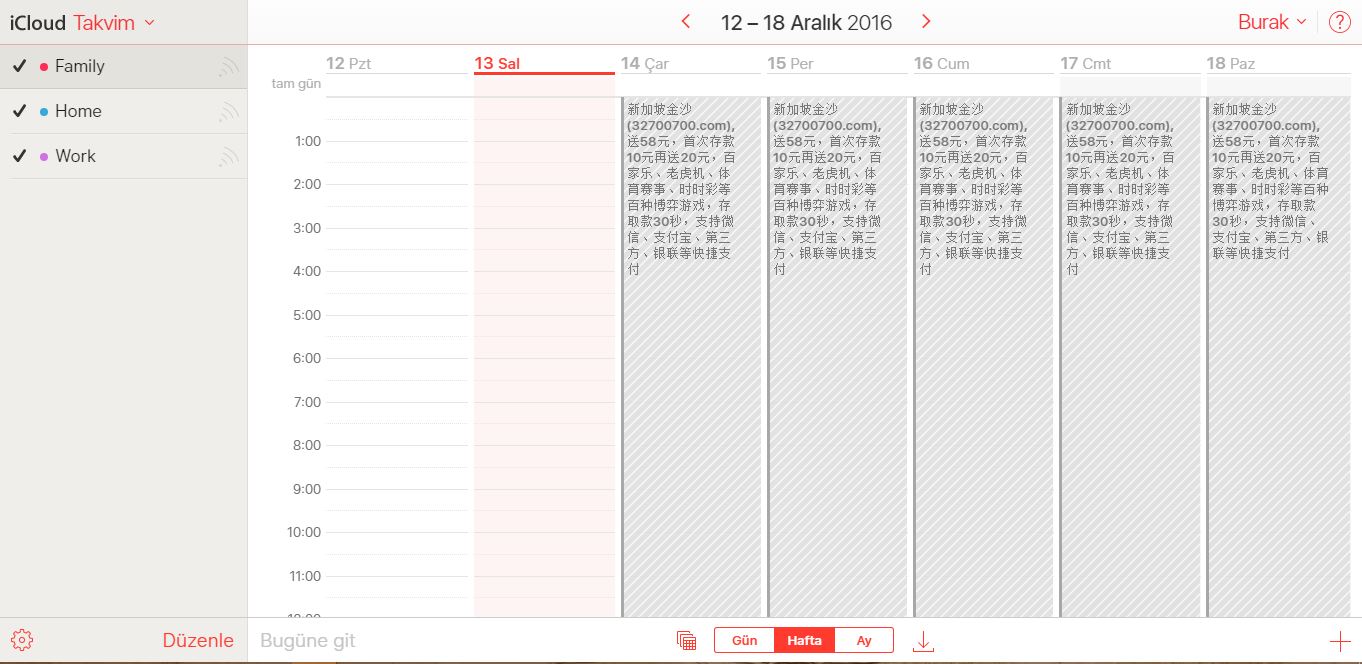Screen dimensions: 1362x664
Task: Select the 12 Pzt day header
Action: pos(349,63)
